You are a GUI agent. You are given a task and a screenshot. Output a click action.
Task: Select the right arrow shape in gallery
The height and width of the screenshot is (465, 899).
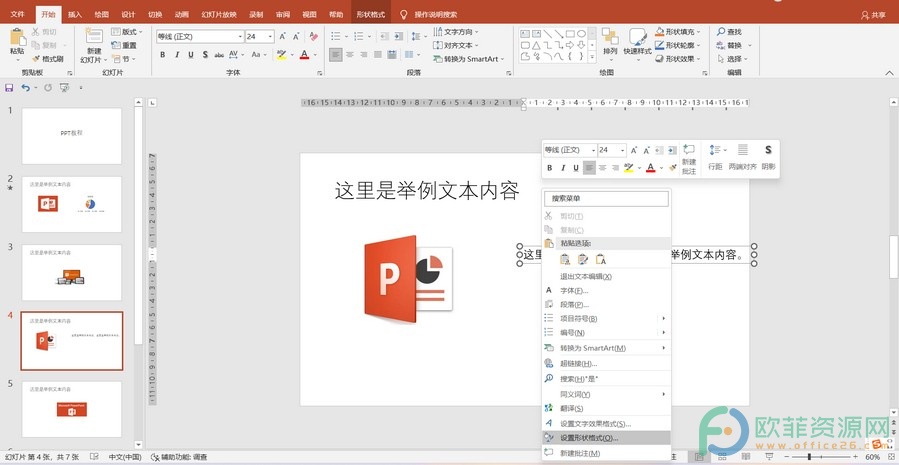[x=570, y=45]
